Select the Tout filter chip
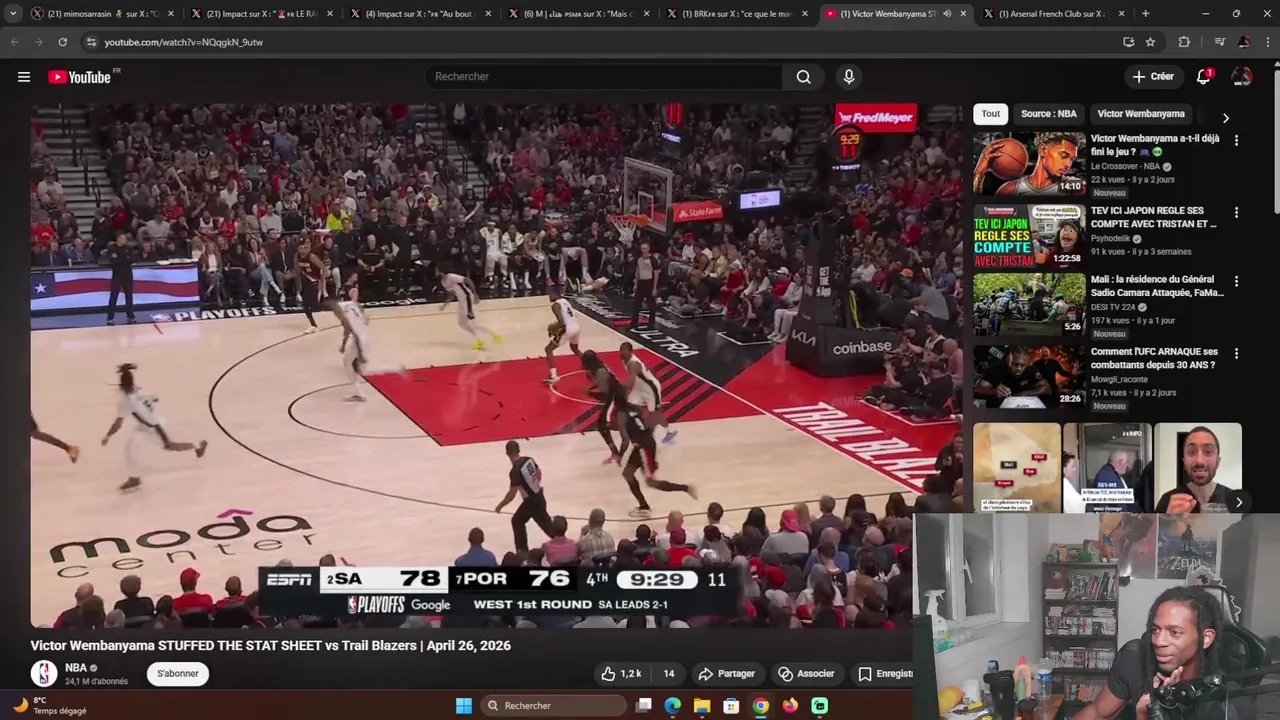Viewport: 1280px width, 720px height. pyautogui.click(x=991, y=114)
